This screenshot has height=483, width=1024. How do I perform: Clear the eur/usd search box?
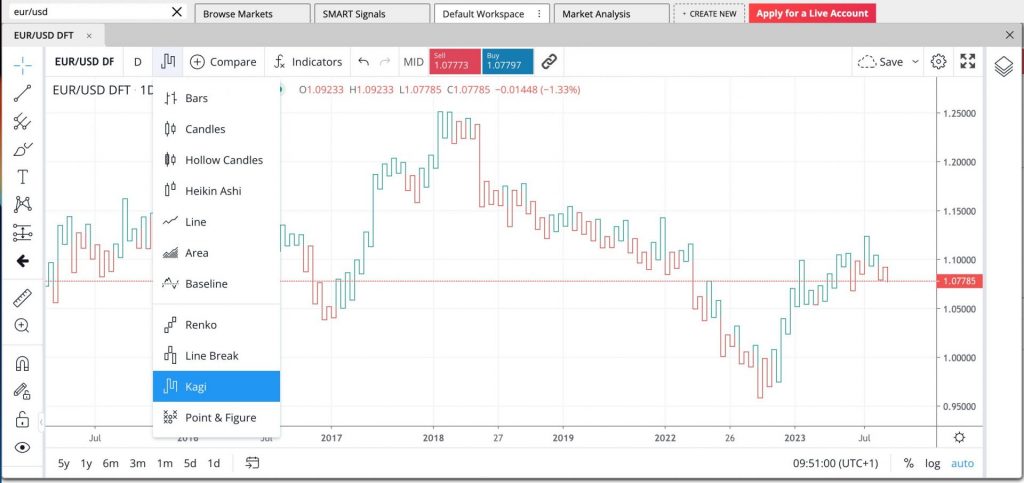pyautogui.click(x=177, y=12)
